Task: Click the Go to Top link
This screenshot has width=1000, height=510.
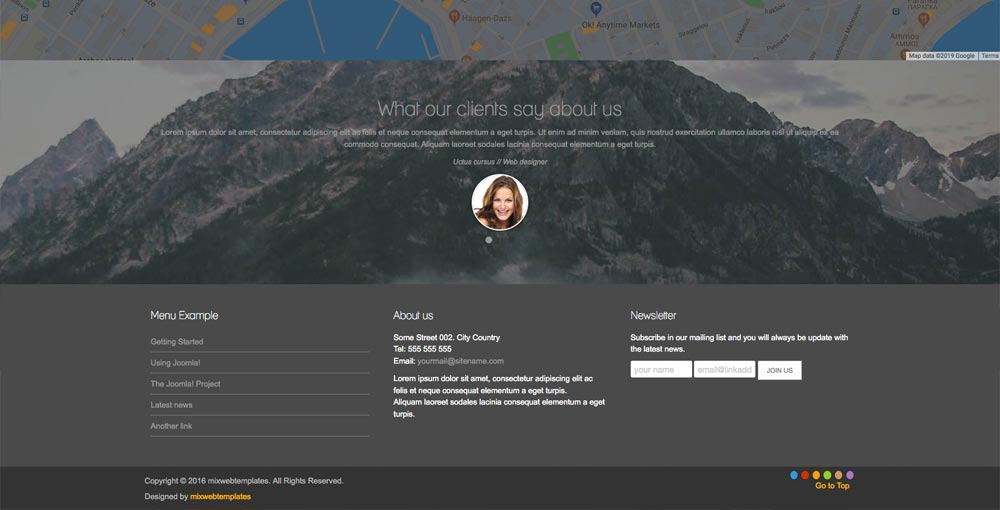Action: (x=832, y=486)
